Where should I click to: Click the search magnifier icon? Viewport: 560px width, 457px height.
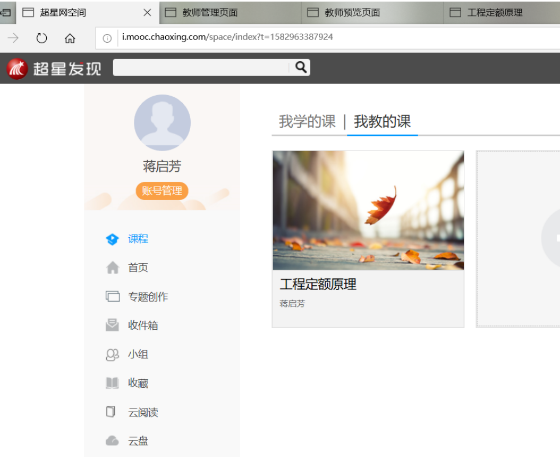tap(301, 67)
